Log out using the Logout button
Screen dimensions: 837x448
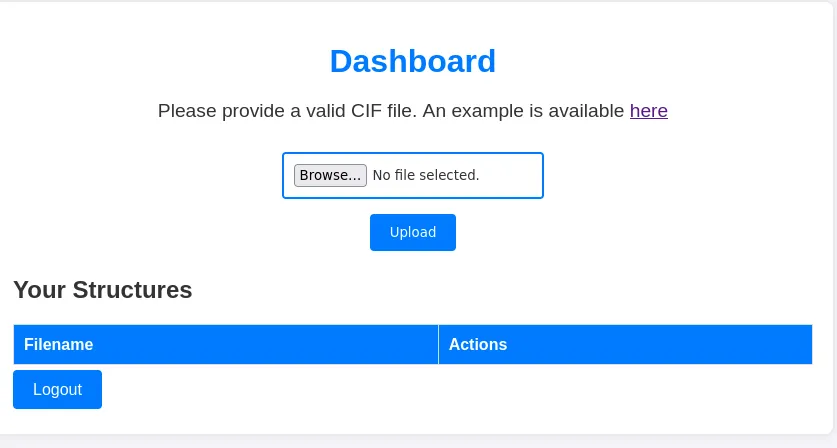point(57,390)
